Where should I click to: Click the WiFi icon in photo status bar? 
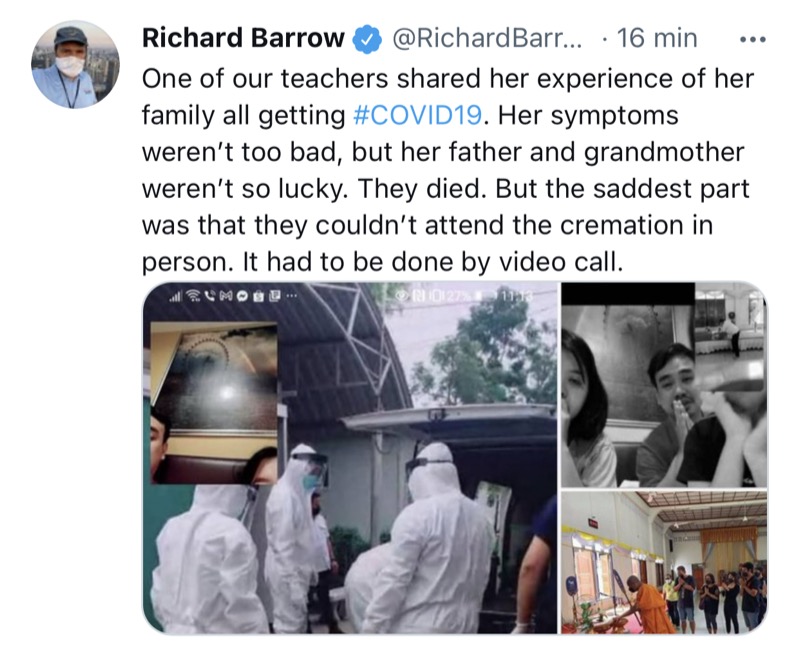193,295
